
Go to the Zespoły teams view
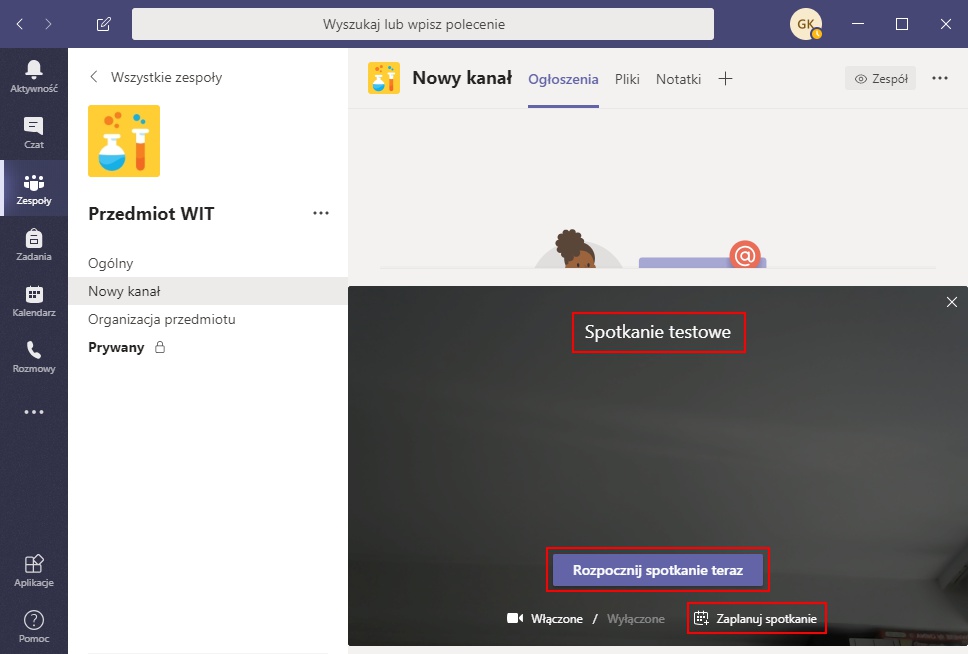pyautogui.click(x=34, y=188)
